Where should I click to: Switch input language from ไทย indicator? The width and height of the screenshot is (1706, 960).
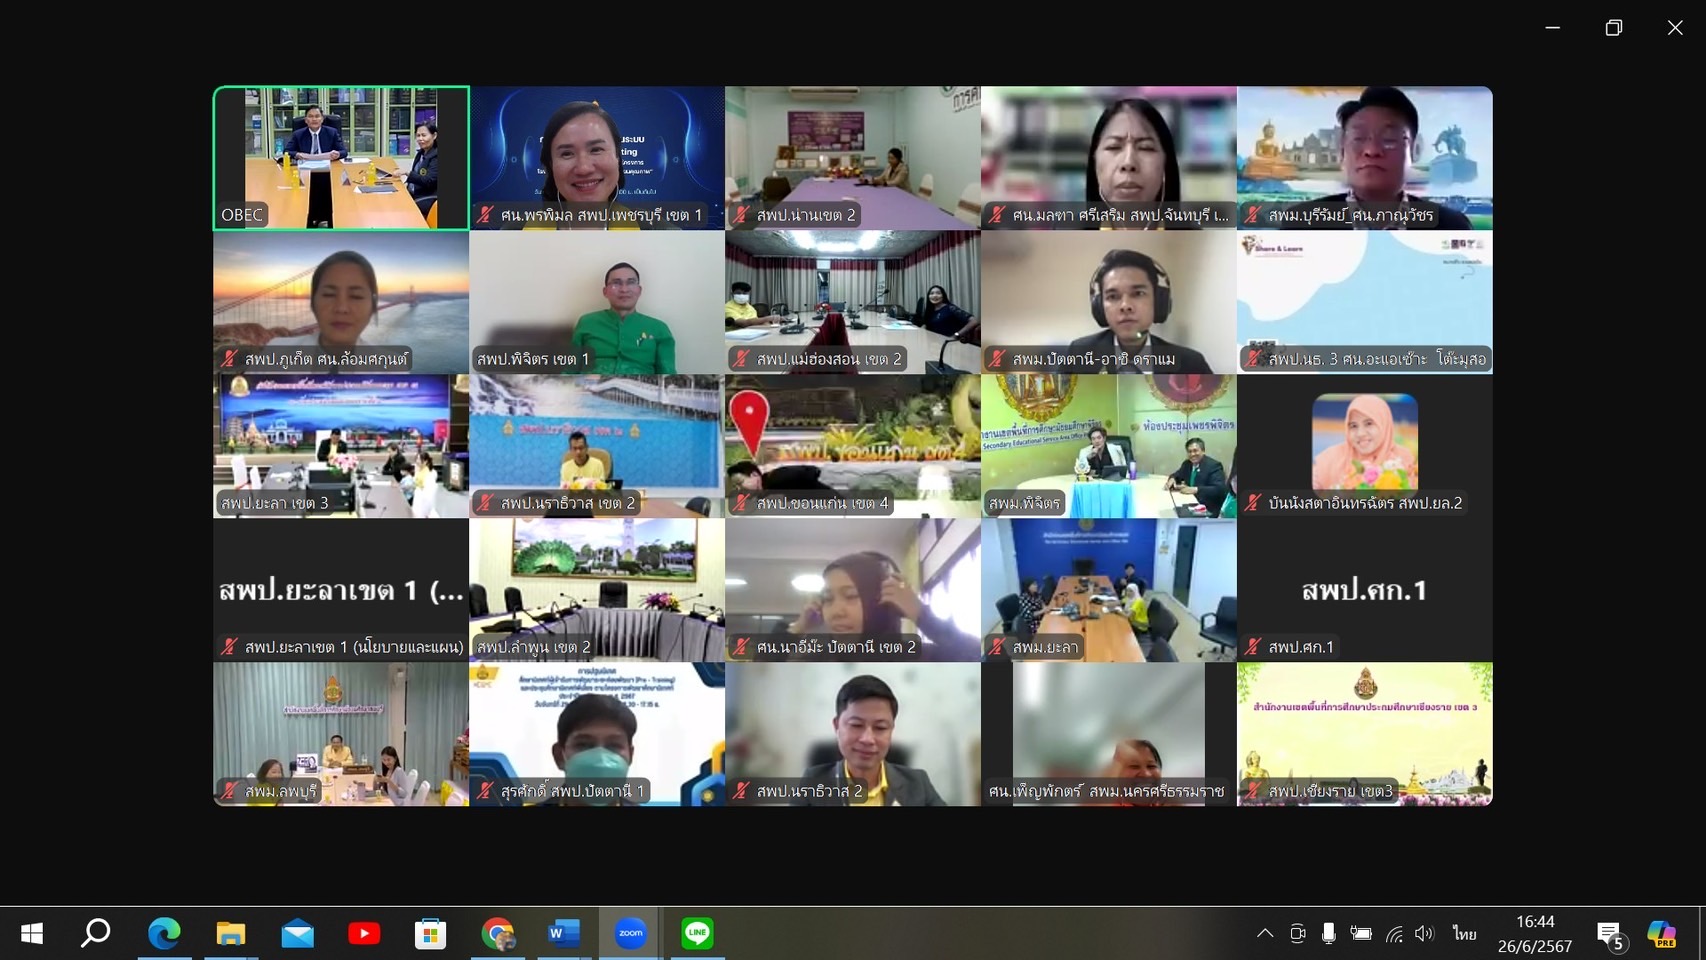(x=1464, y=934)
